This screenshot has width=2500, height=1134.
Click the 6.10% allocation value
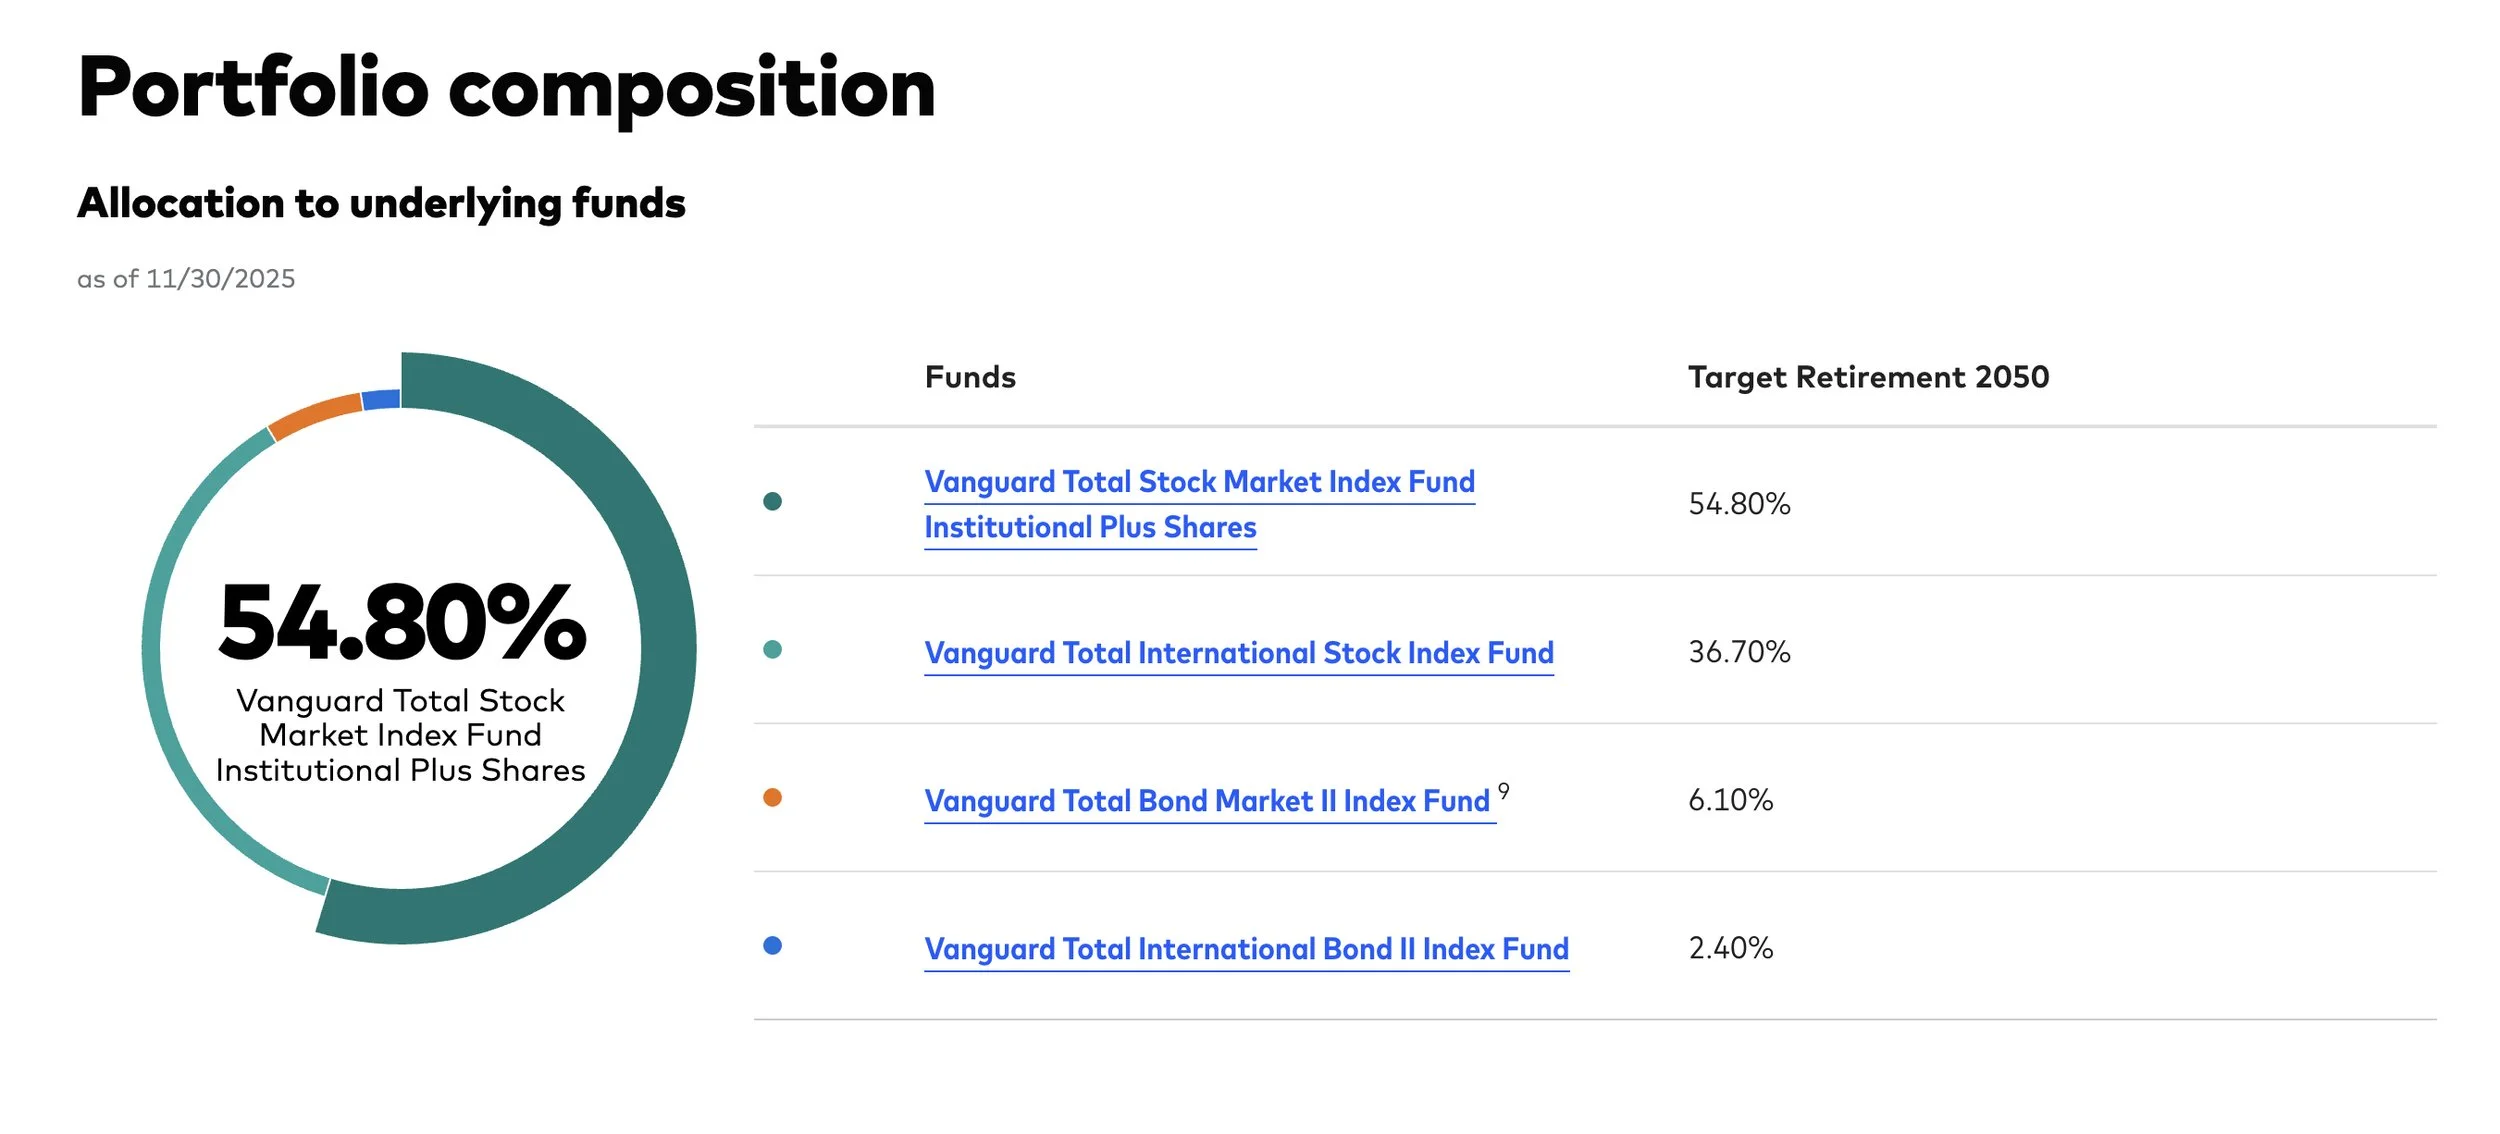[1730, 801]
